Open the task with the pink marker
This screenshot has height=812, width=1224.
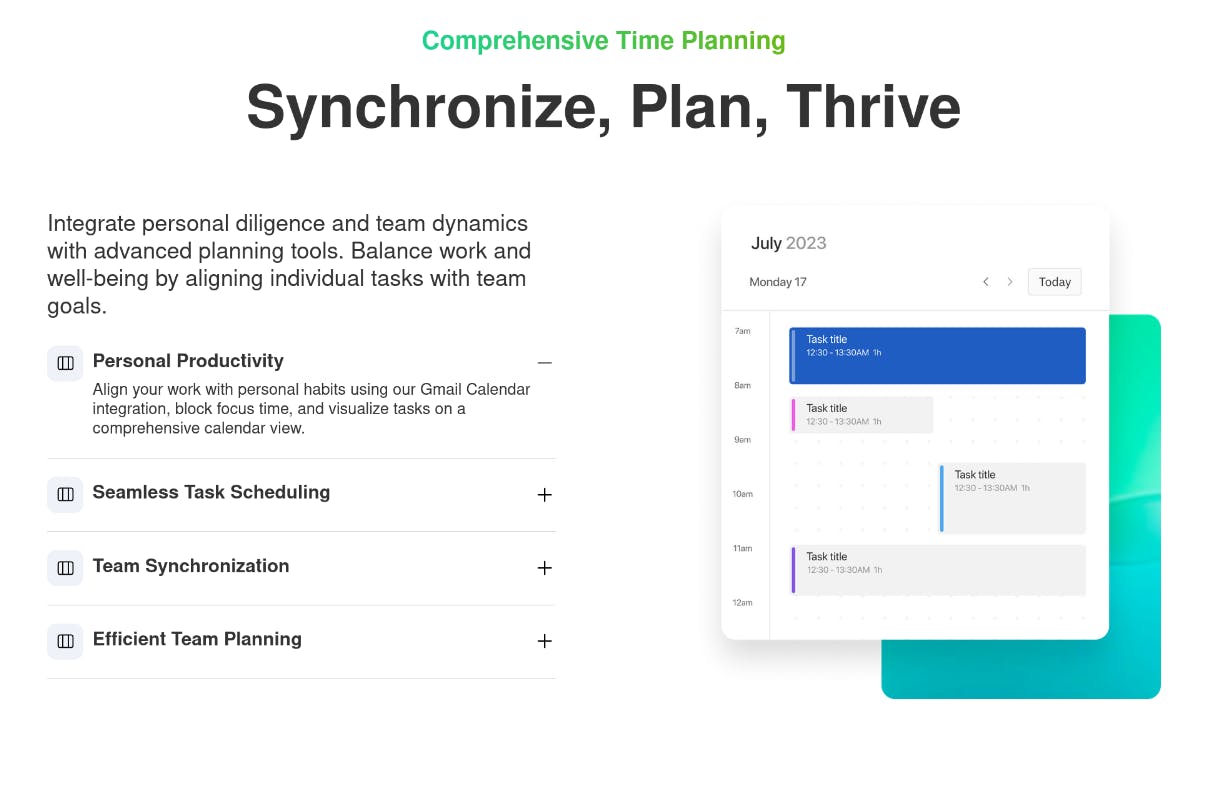861,415
